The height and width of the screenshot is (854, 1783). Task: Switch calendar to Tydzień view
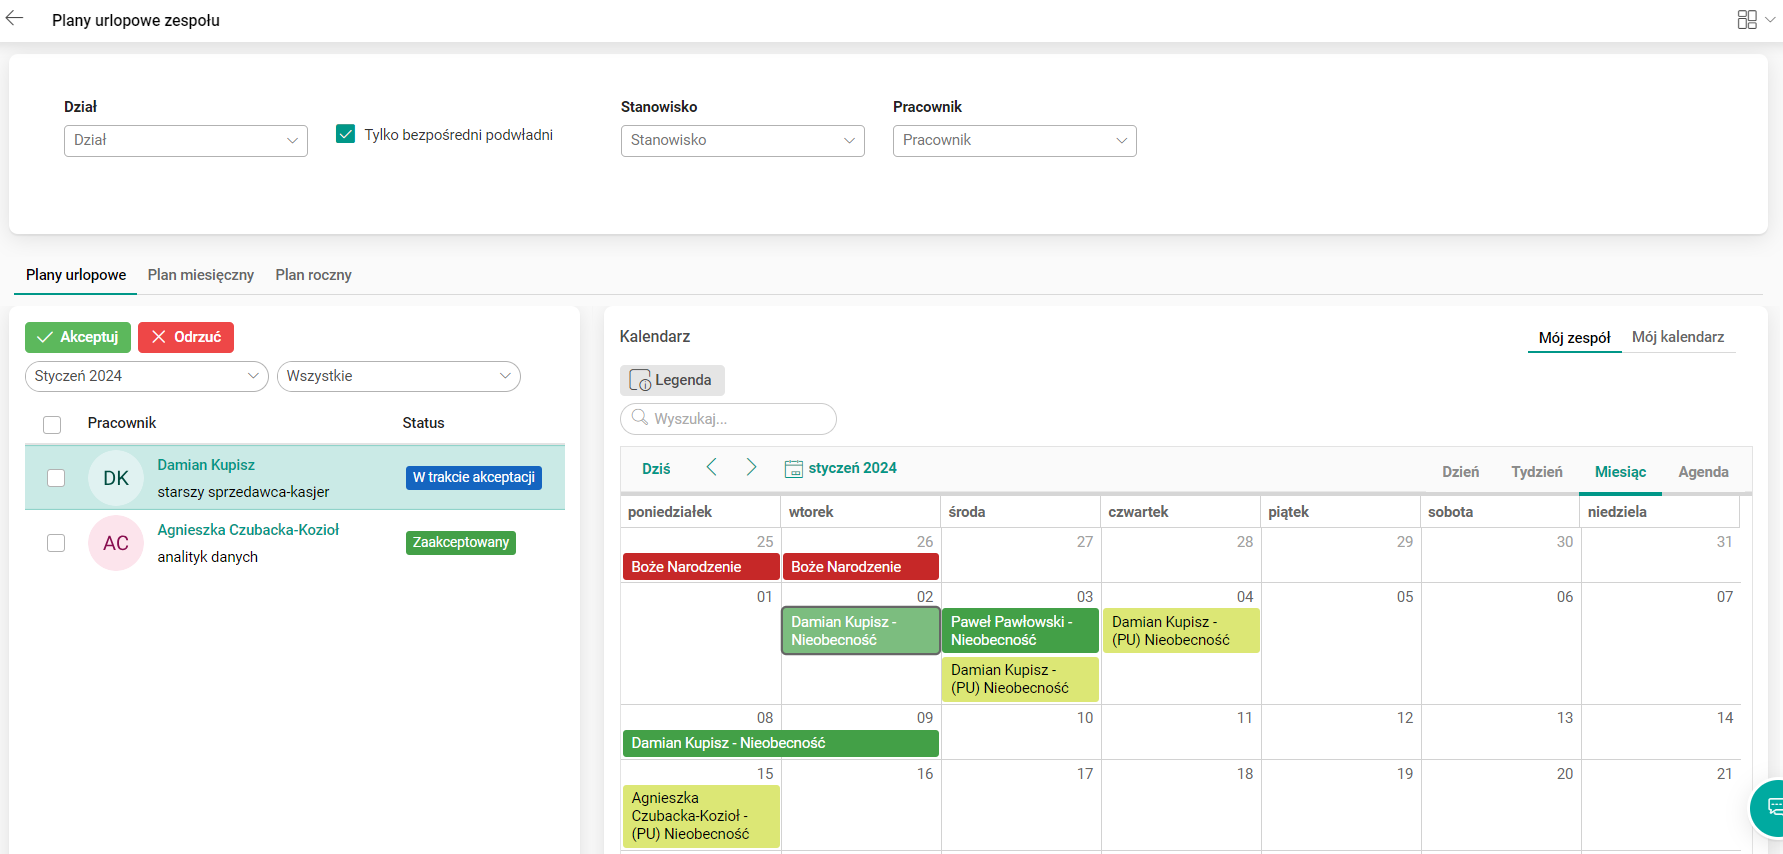point(1536,472)
